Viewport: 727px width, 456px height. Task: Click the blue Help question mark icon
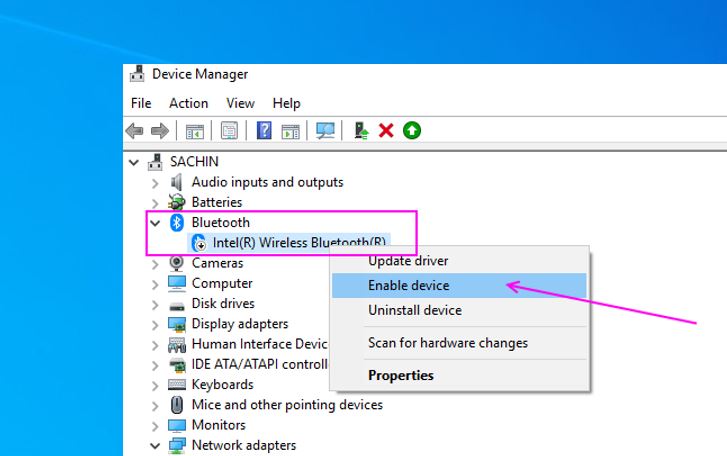(264, 131)
